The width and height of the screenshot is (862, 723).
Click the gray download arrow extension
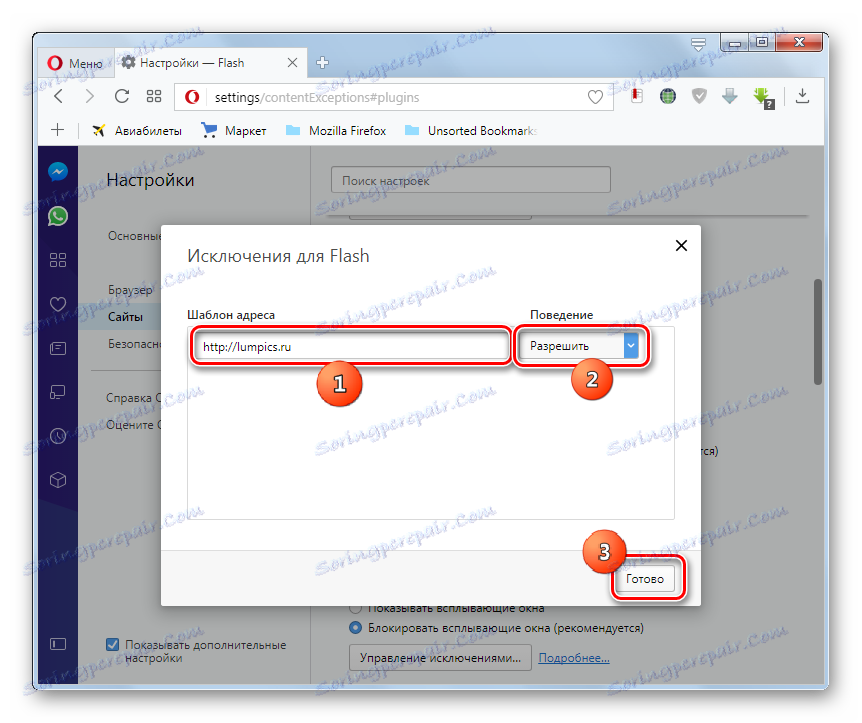(x=730, y=96)
